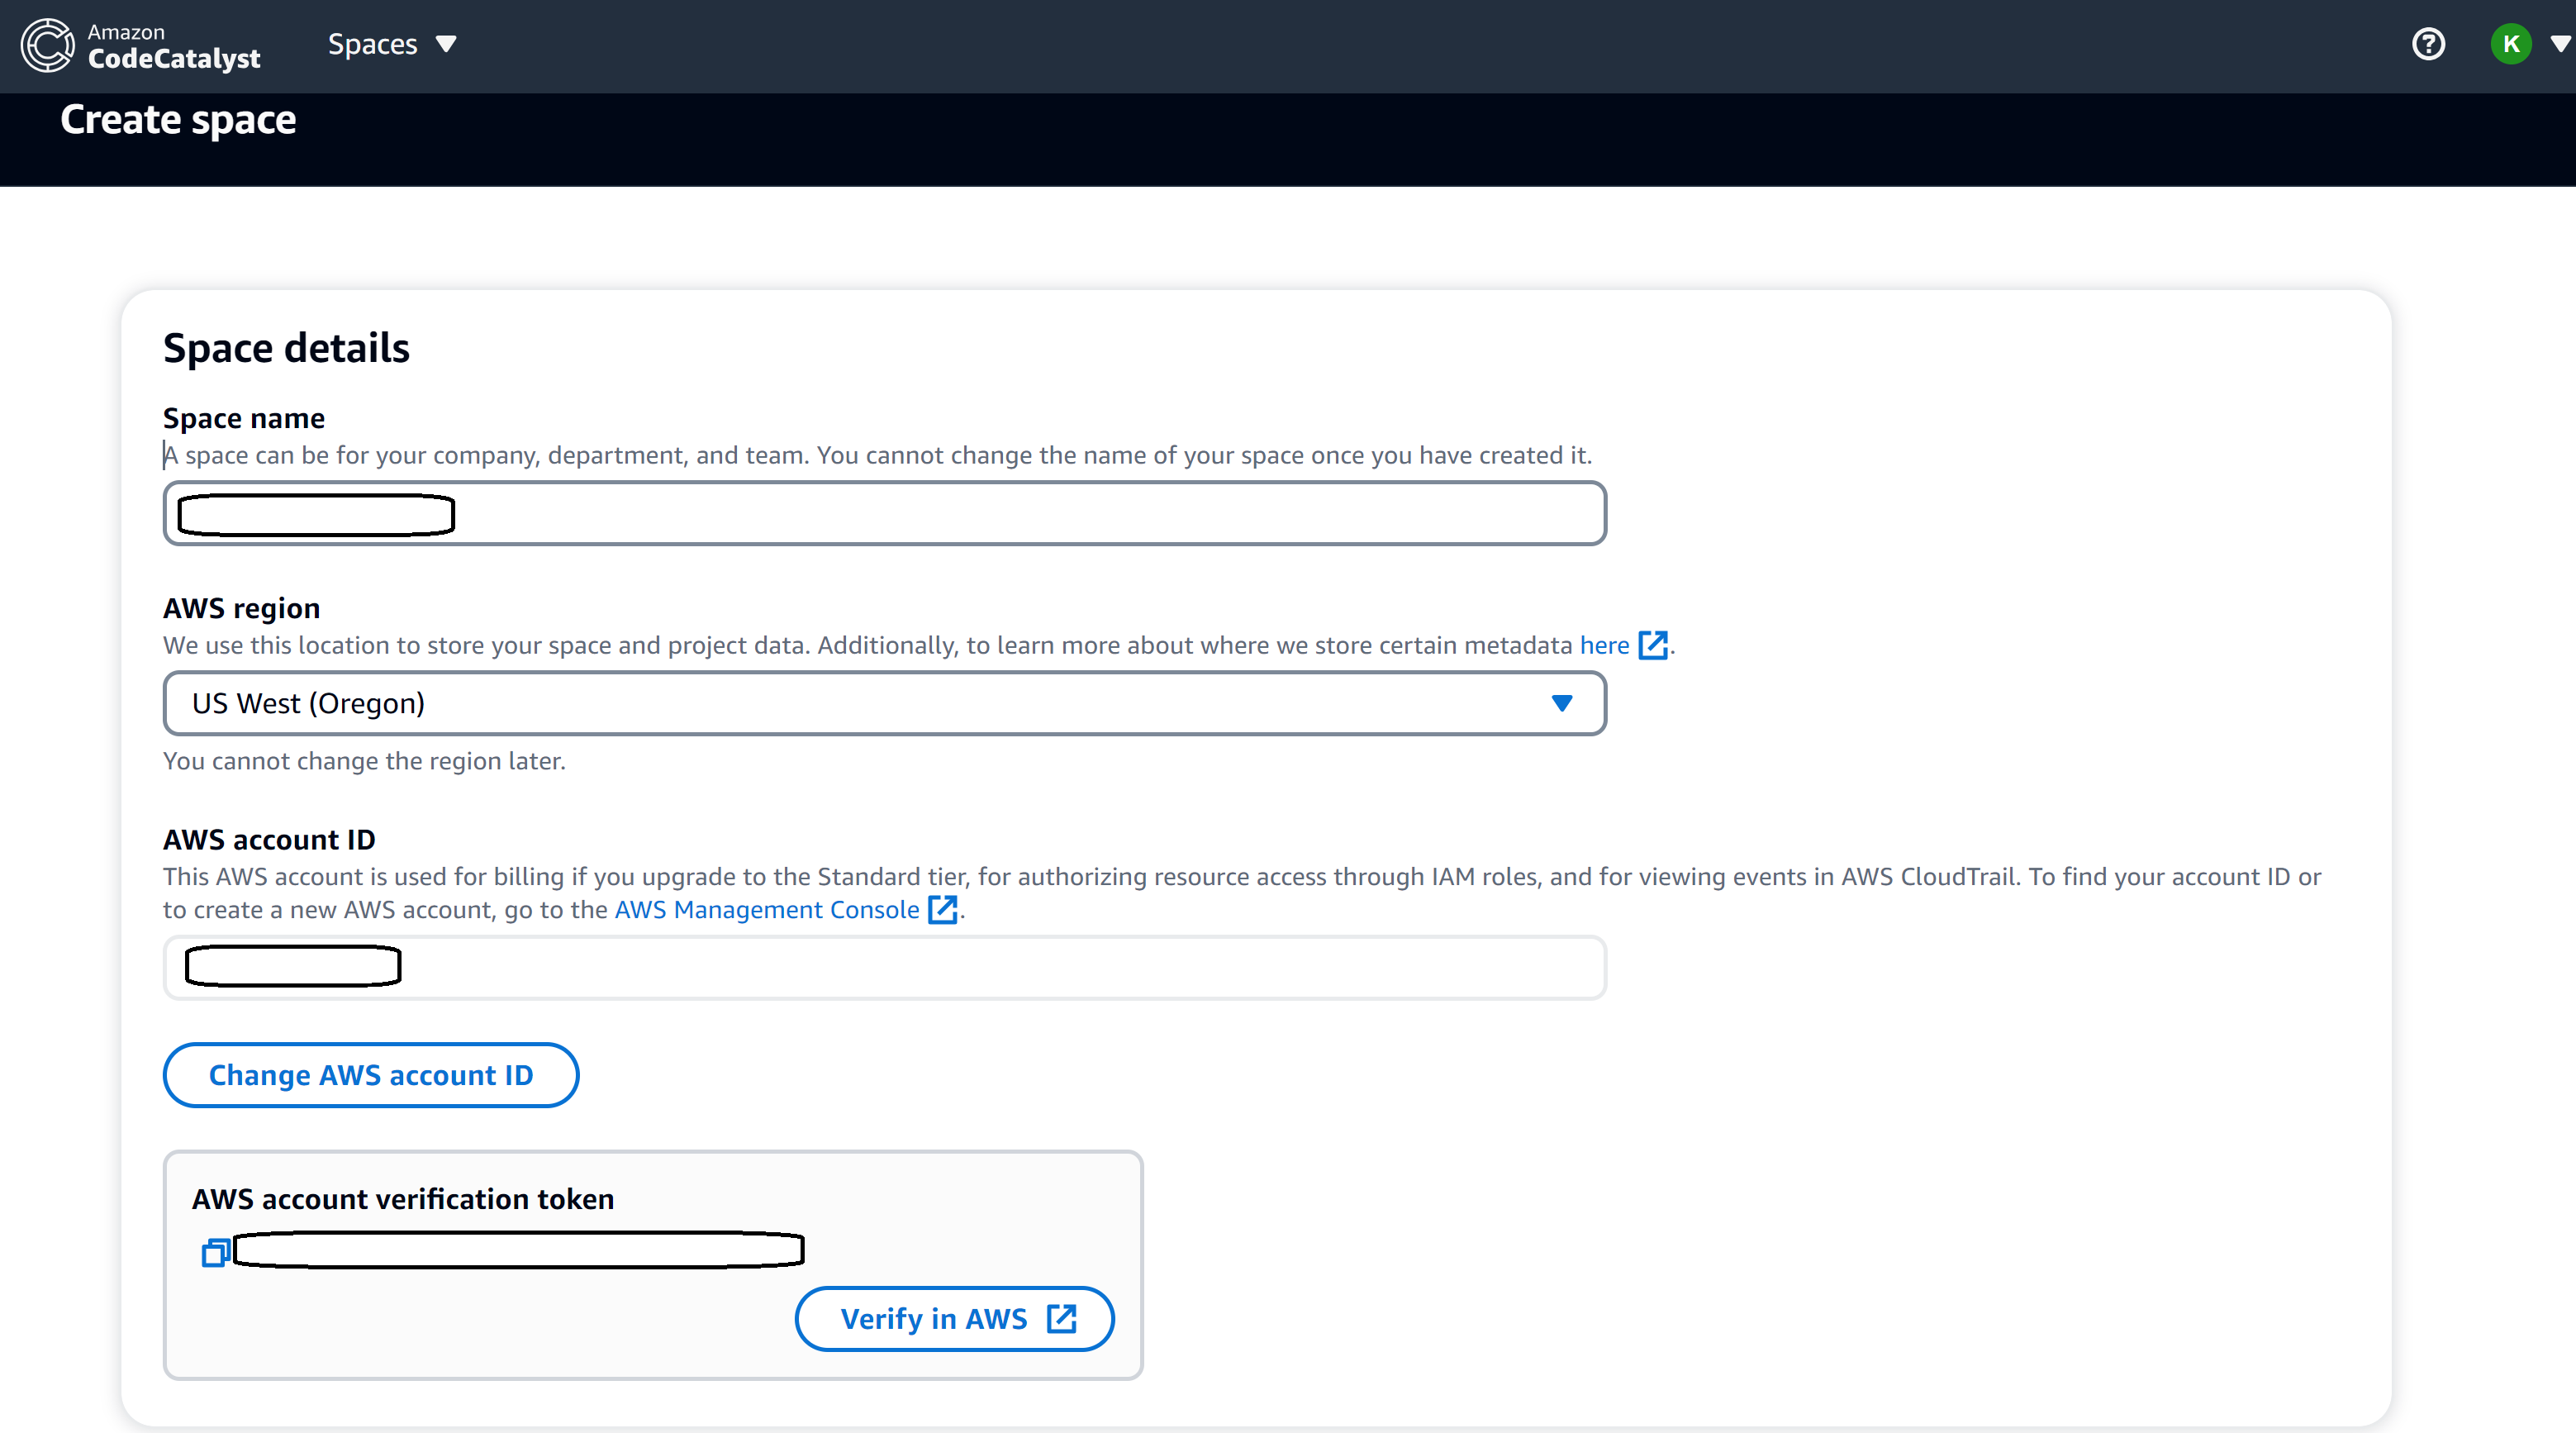Viewport: 2576px width, 1433px height.
Task: Click the Amazon CodeCatalyst logo icon
Action: pyautogui.click(x=47, y=45)
